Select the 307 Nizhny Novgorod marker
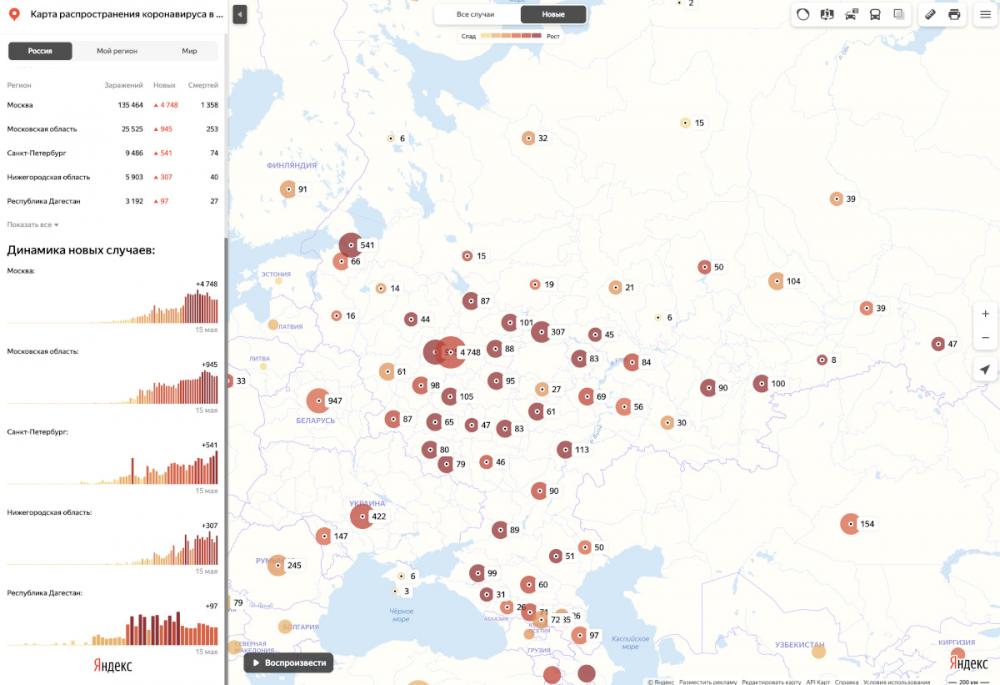The height and width of the screenshot is (685, 1000). pos(541,332)
